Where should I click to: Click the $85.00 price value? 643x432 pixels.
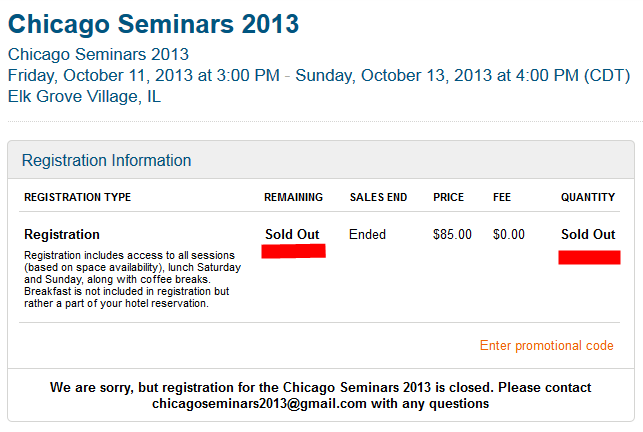pos(452,235)
